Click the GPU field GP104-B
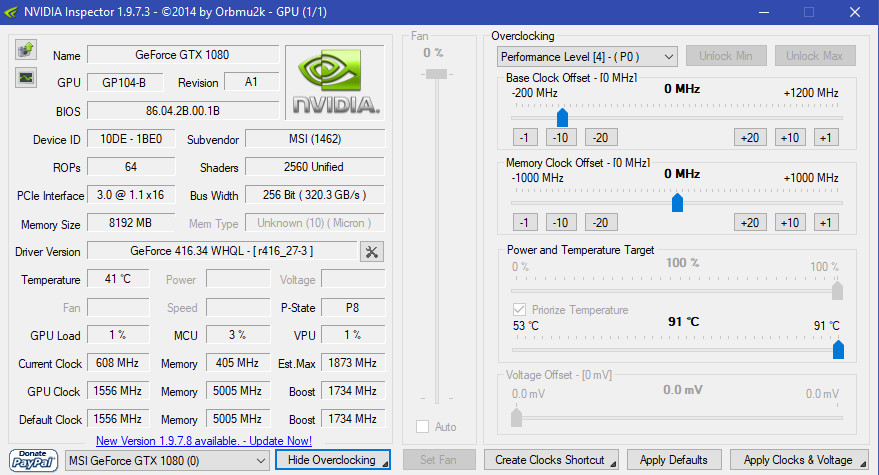 coord(125,82)
